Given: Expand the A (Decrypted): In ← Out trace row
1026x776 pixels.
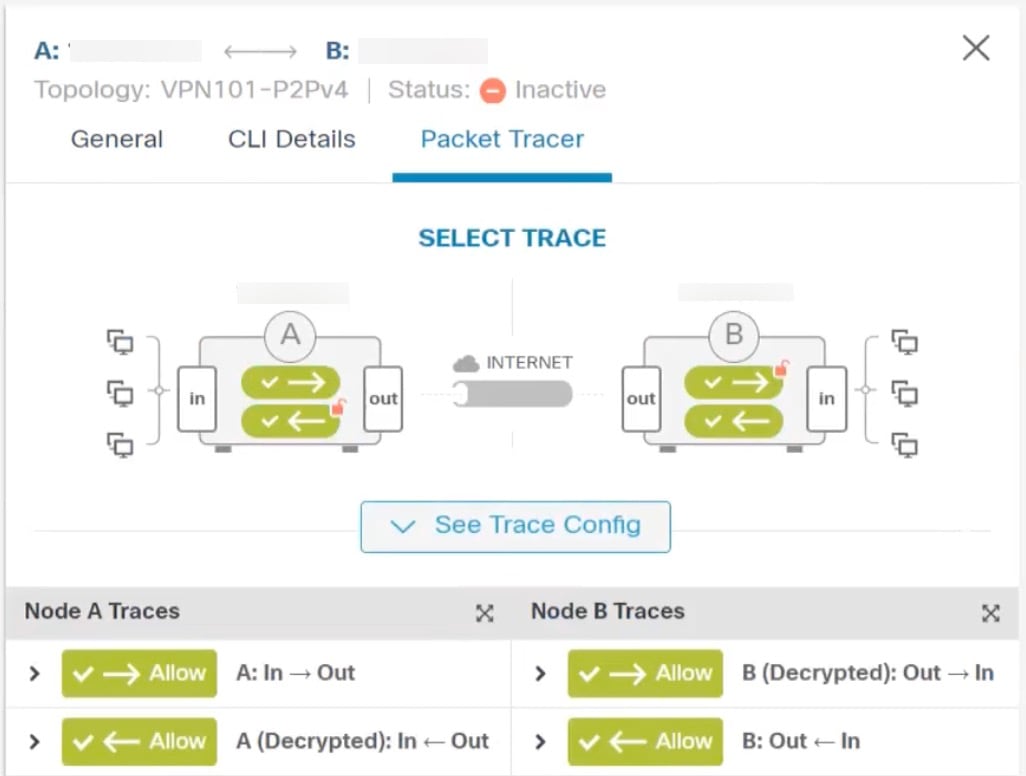Looking at the screenshot, I should click(x=35, y=741).
